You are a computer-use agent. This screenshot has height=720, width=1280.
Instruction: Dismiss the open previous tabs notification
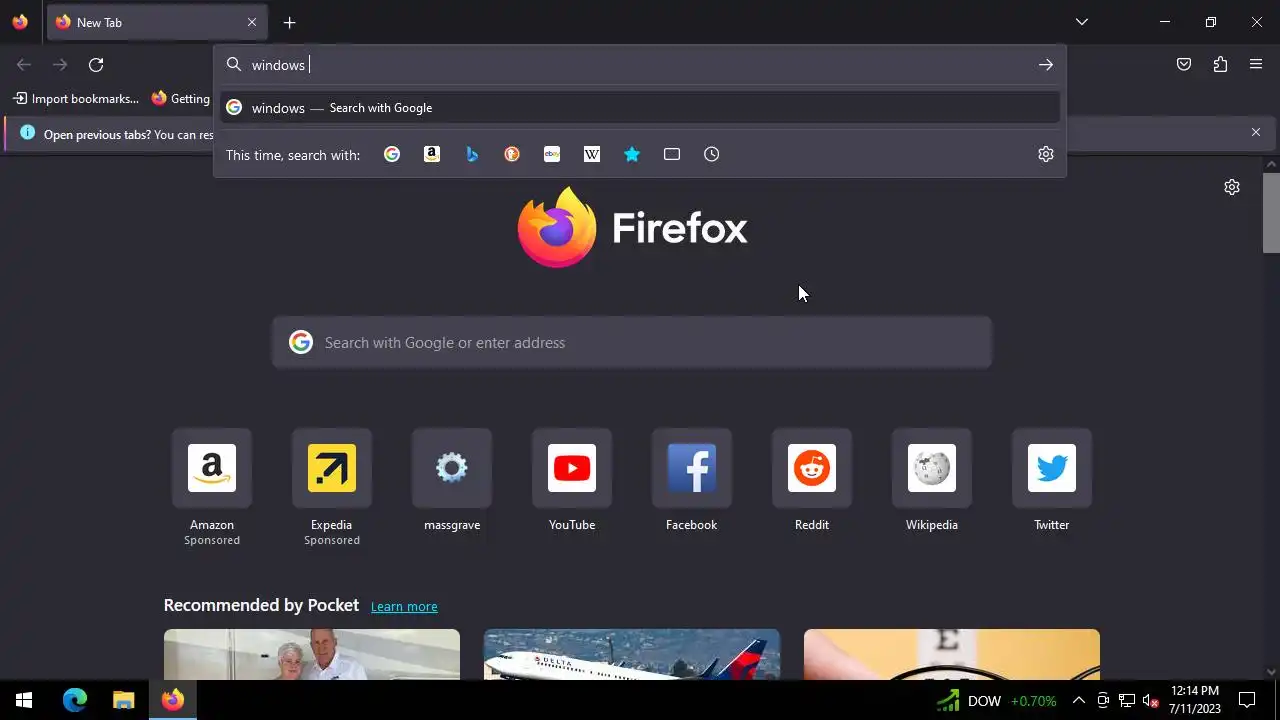click(1256, 132)
